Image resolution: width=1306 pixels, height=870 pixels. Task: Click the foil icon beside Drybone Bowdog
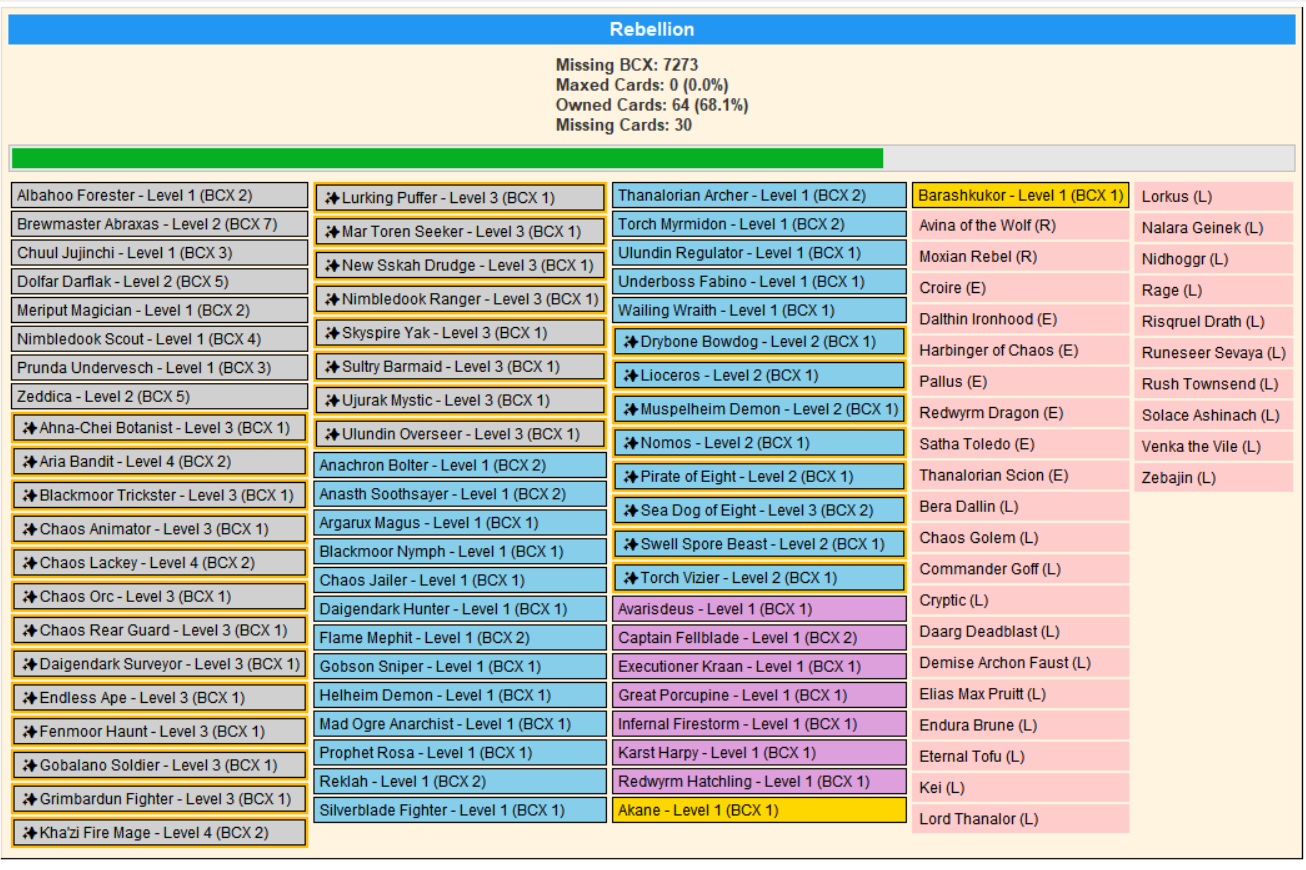point(631,342)
